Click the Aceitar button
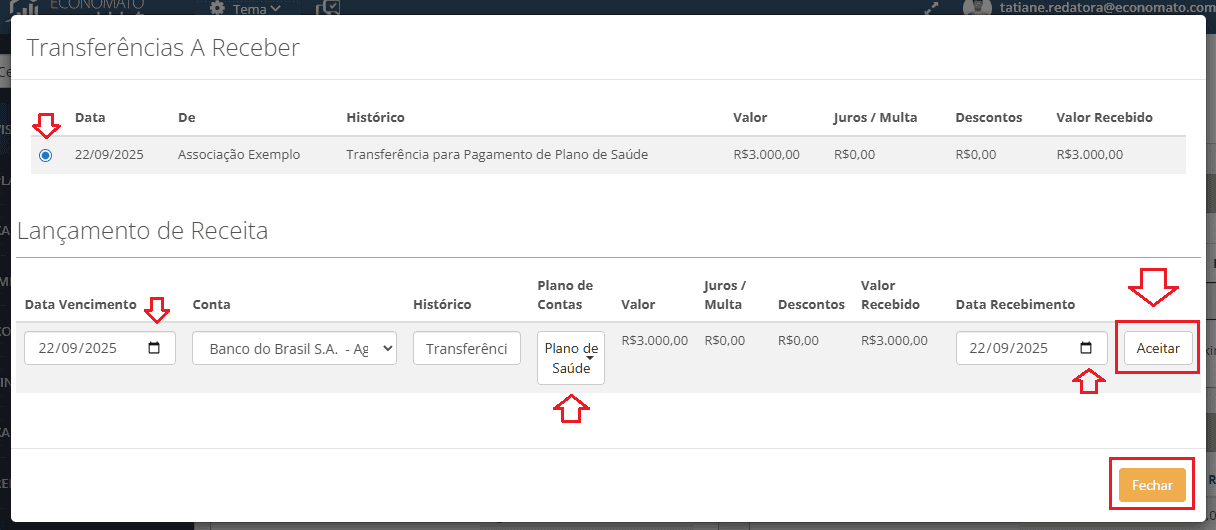This screenshot has width=1216, height=530. [1158, 348]
